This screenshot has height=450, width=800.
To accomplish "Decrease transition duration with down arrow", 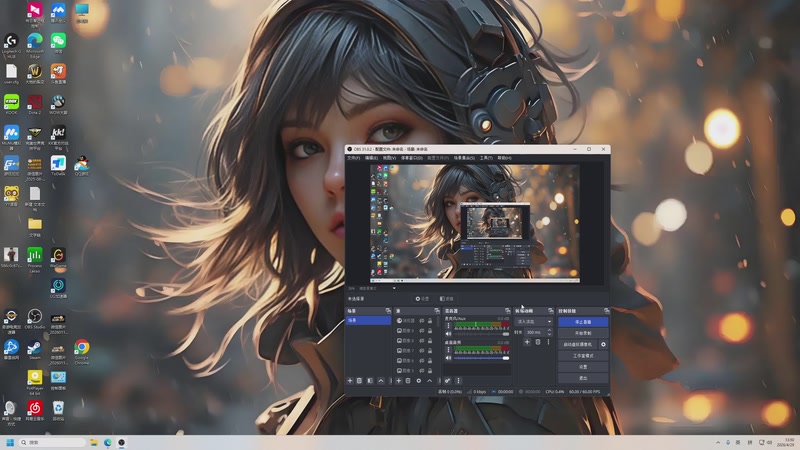I will coord(549,335).
